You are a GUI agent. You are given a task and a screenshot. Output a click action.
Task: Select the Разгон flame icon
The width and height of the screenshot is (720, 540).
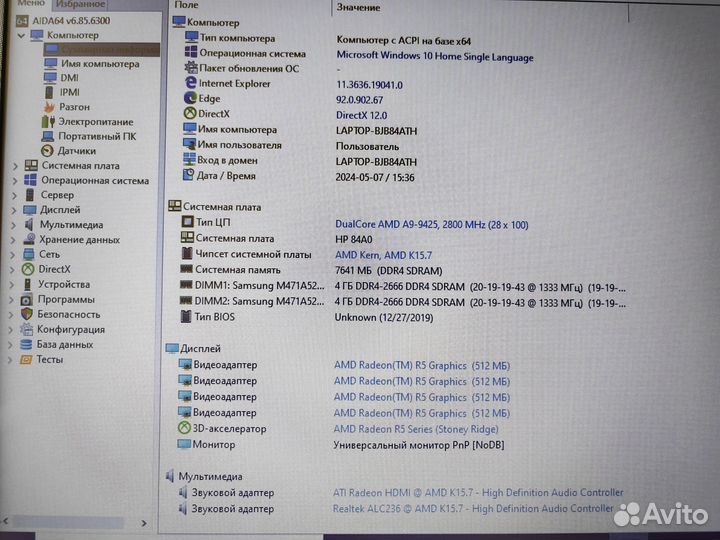[x=49, y=107]
